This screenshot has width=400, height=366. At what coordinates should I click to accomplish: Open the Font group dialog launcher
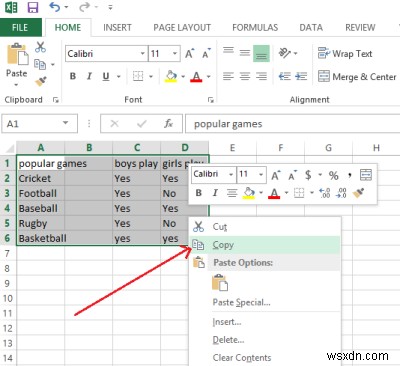211,100
